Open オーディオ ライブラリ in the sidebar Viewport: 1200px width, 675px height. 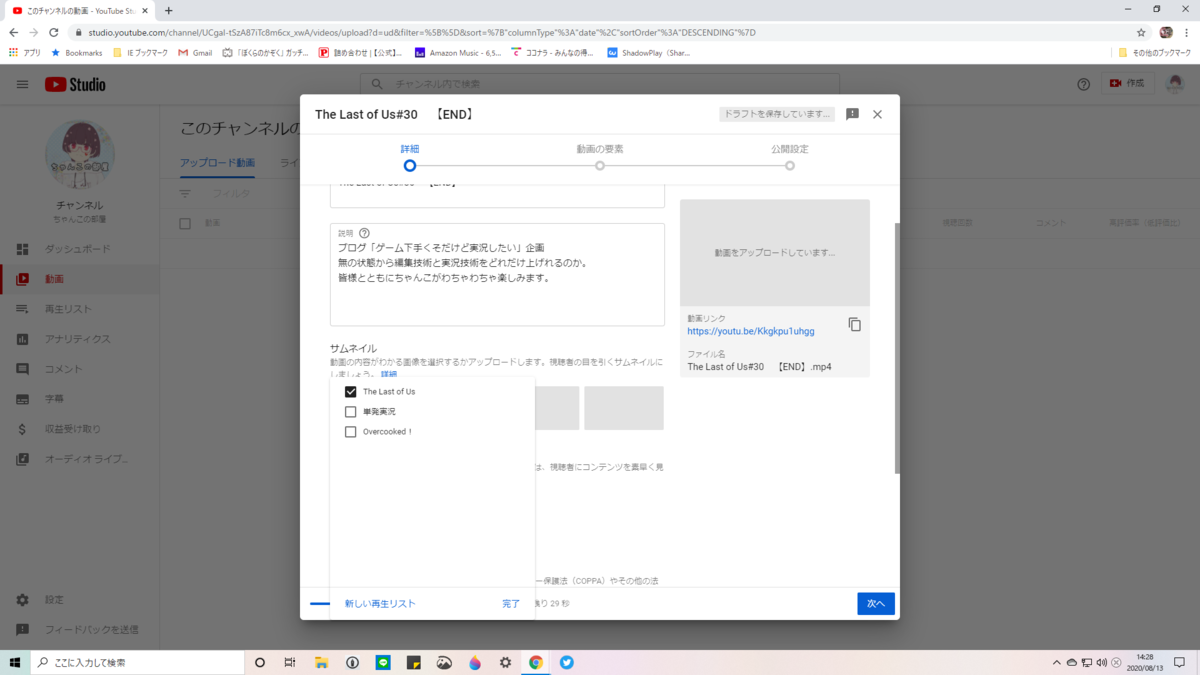coord(80,459)
